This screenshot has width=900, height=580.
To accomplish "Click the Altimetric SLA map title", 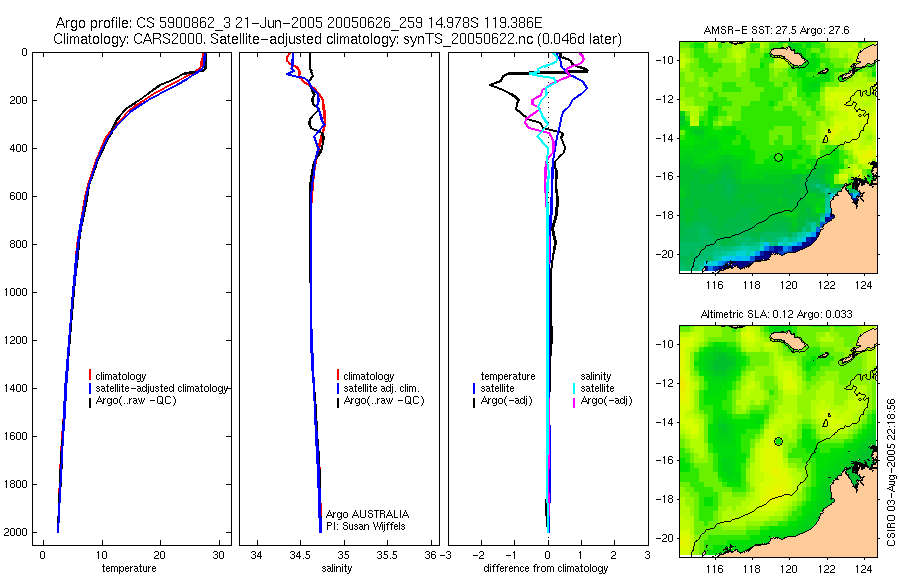I will click(777, 314).
